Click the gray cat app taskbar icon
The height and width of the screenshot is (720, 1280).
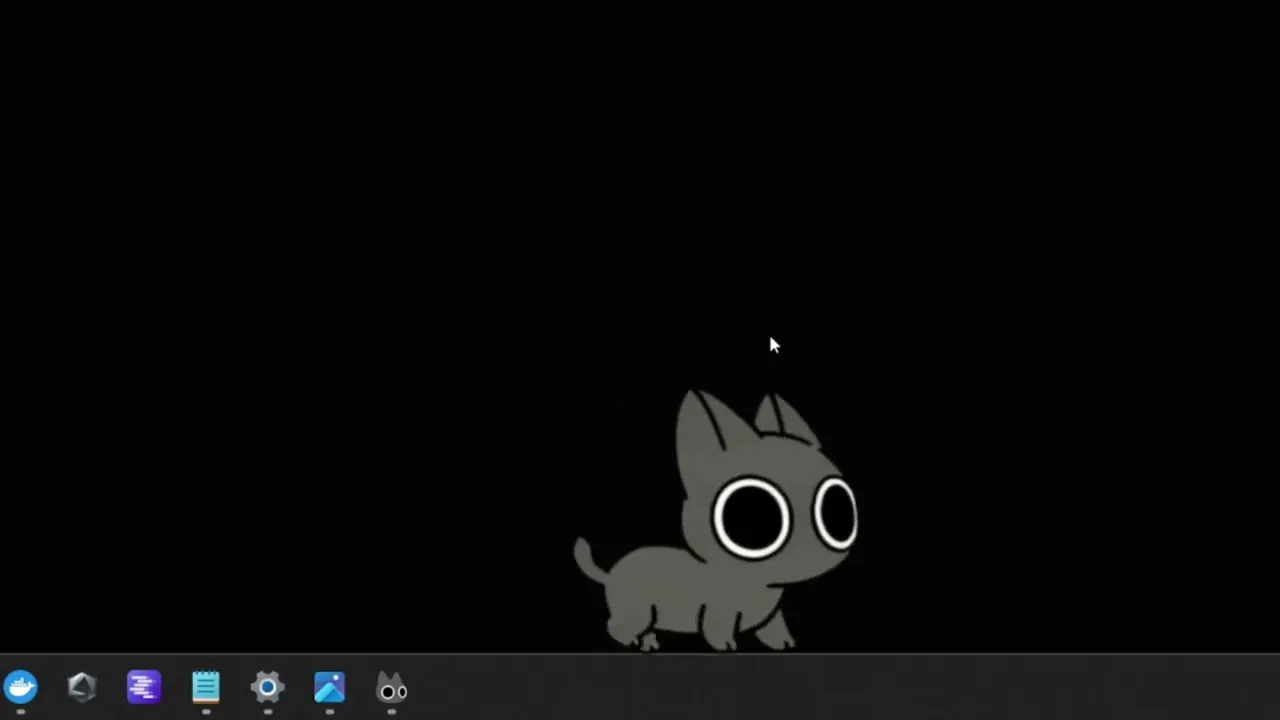tap(392, 688)
